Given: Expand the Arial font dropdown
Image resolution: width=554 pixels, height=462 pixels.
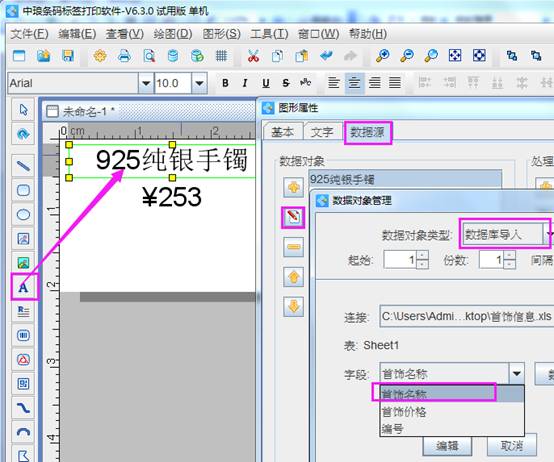Looking at the screenshot, I should [x=146, y=83].
